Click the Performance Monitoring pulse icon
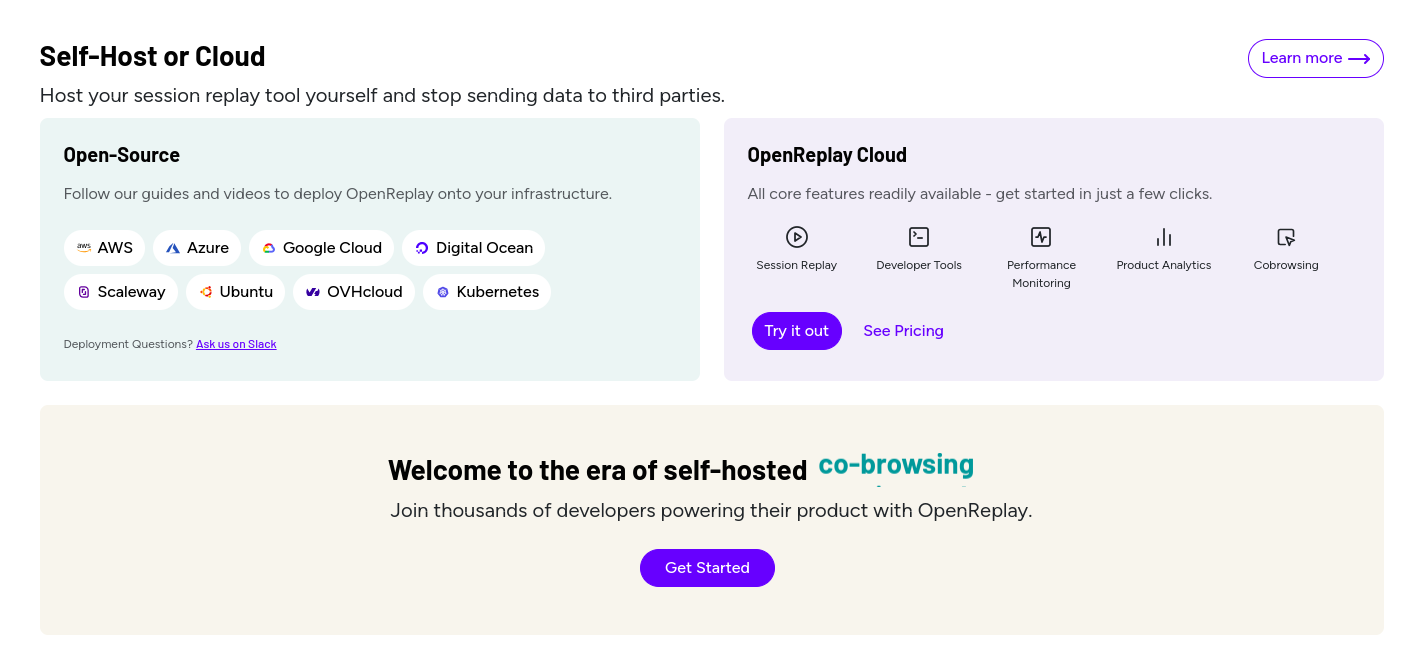Image resolution: width=1405 pixels, height=669 pixels. (x=1041, y=237)
